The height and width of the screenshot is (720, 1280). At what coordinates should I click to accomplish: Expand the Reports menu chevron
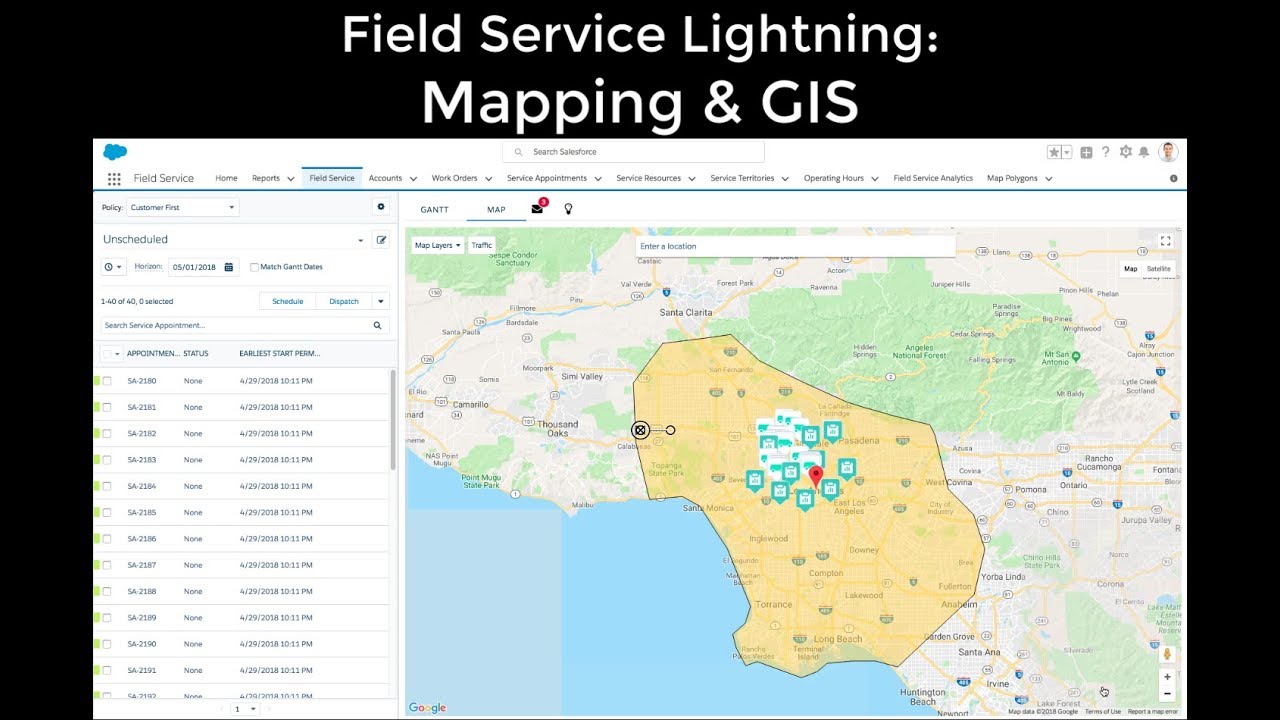tap(291, 179)
